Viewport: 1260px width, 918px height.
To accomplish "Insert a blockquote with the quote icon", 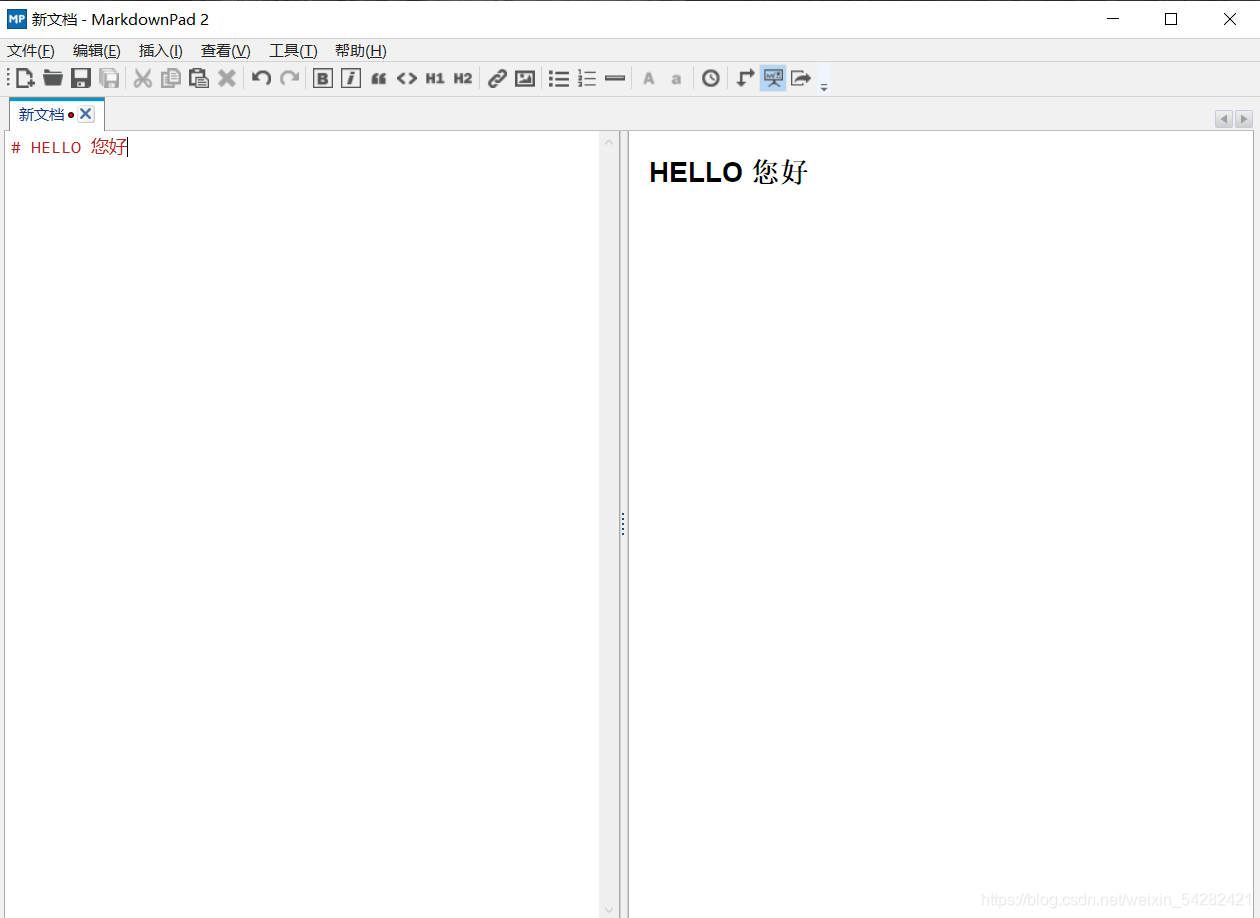I will [x=379, y=78].
